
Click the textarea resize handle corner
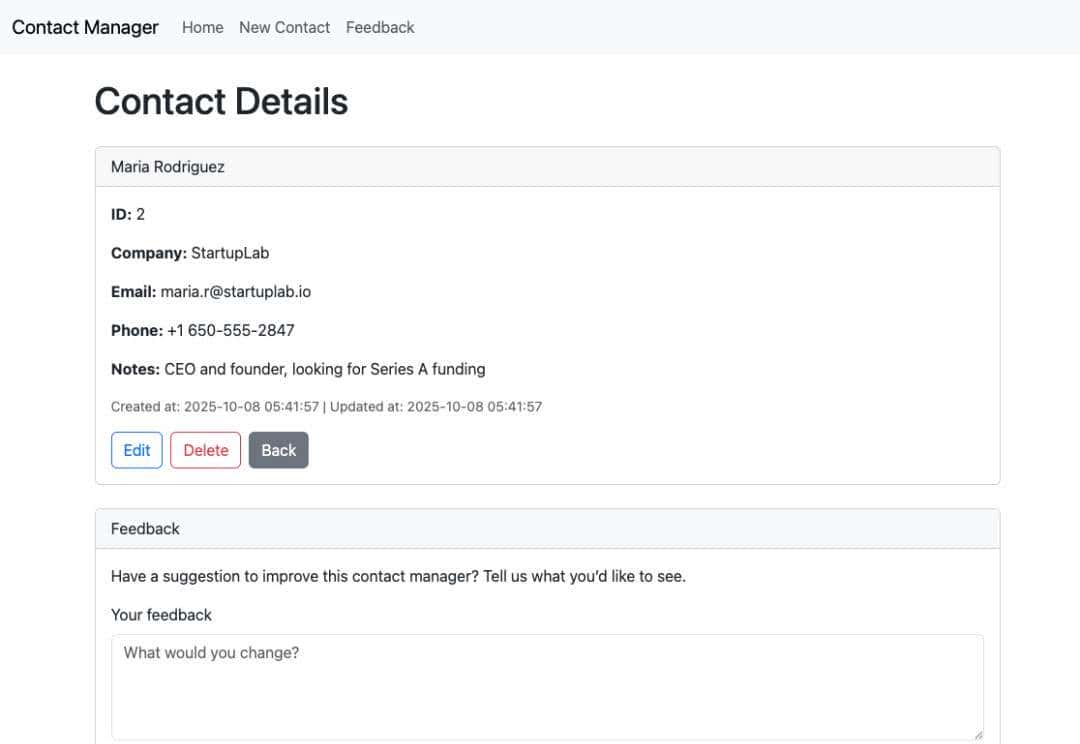pos(977,734)
